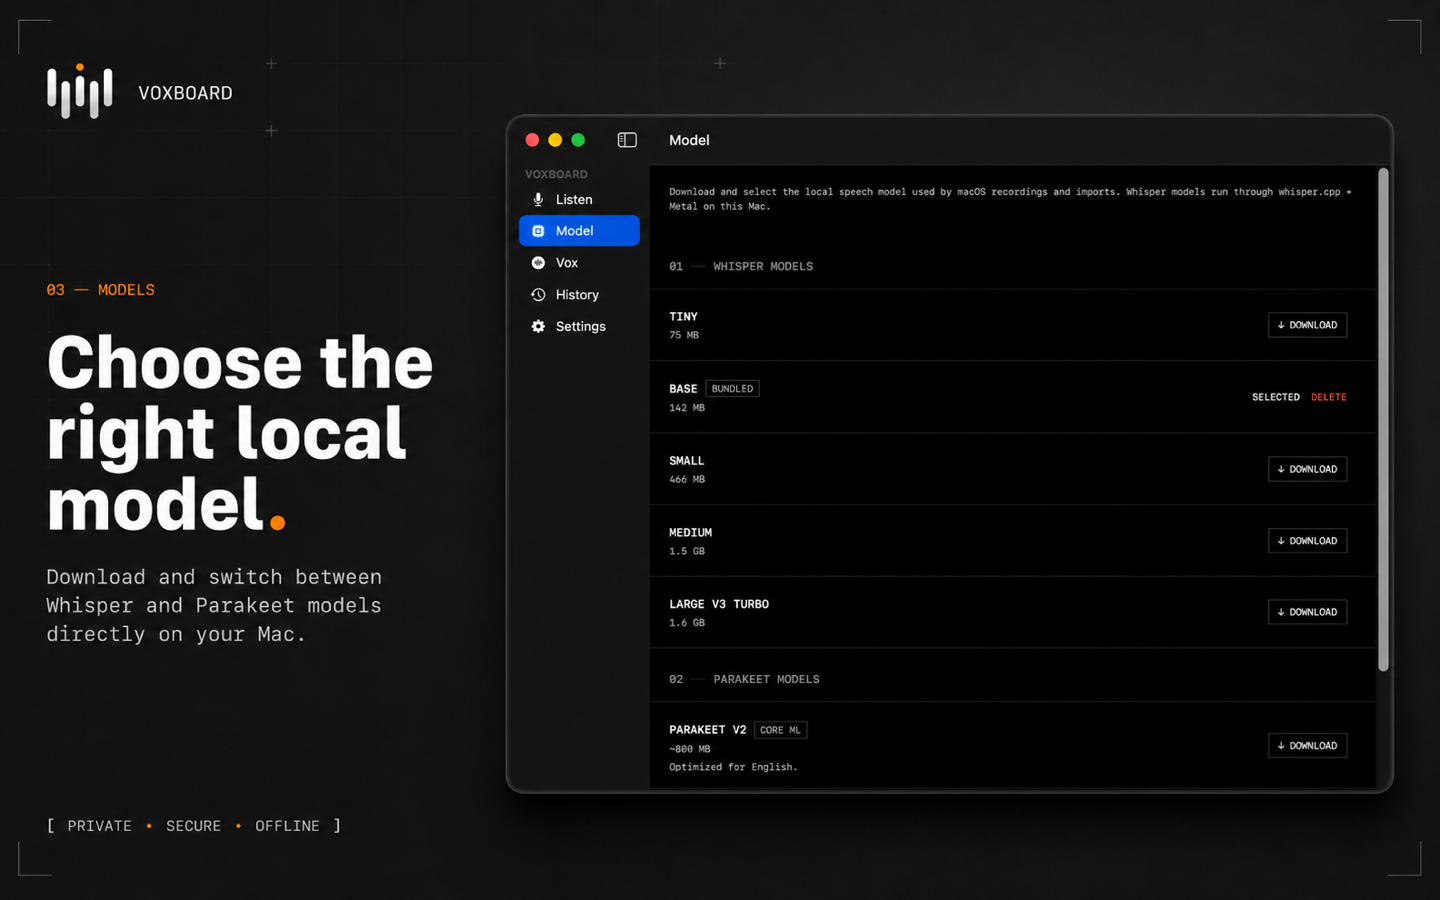Open the Listen section

click(579, 200)
